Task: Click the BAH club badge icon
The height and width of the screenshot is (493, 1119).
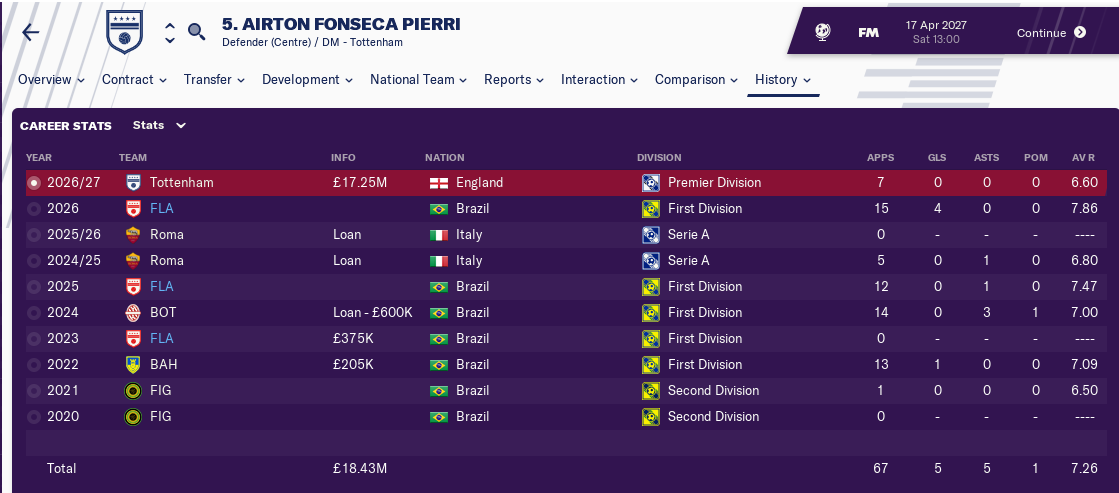Action: [133, 365]
